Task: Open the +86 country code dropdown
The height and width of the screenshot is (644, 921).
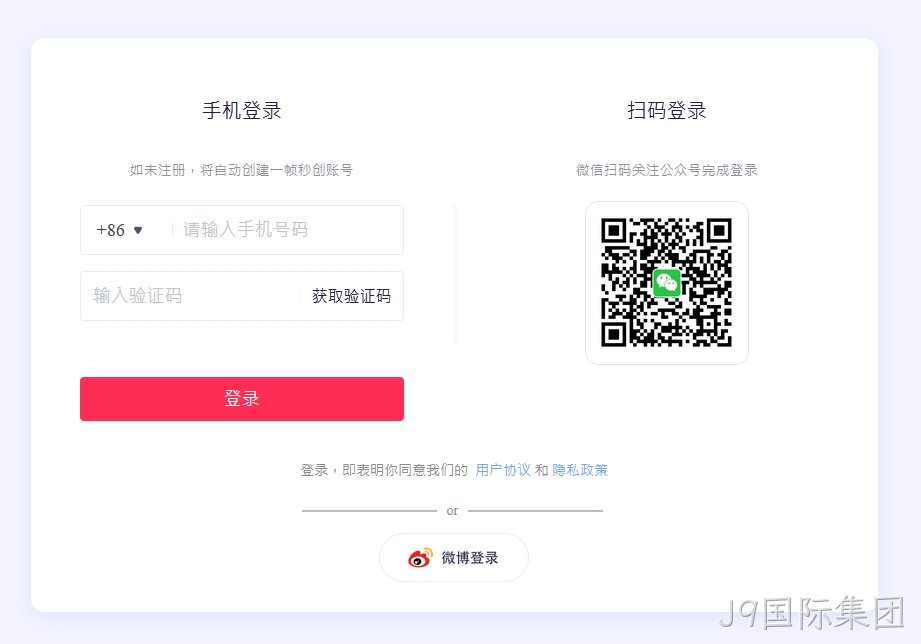Action: click(120, 230)
